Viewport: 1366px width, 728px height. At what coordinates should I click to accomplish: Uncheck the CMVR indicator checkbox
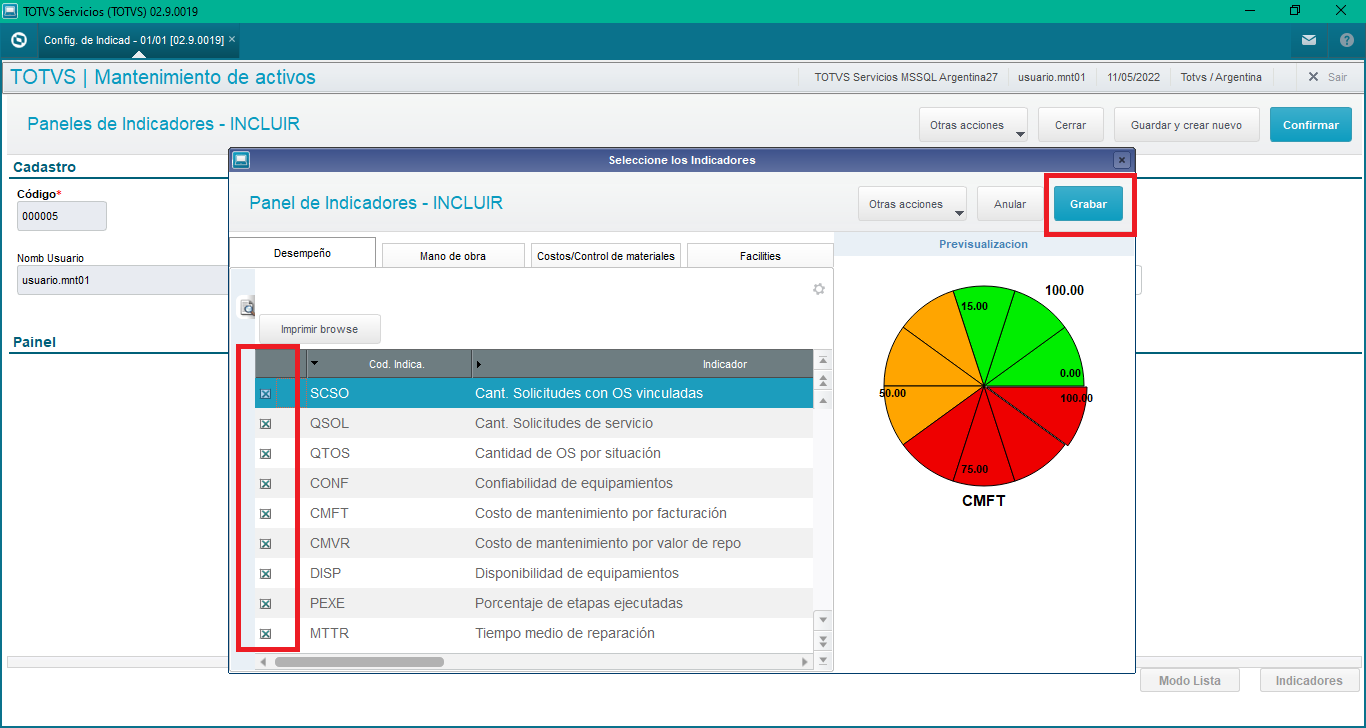(x=266, y=544)
